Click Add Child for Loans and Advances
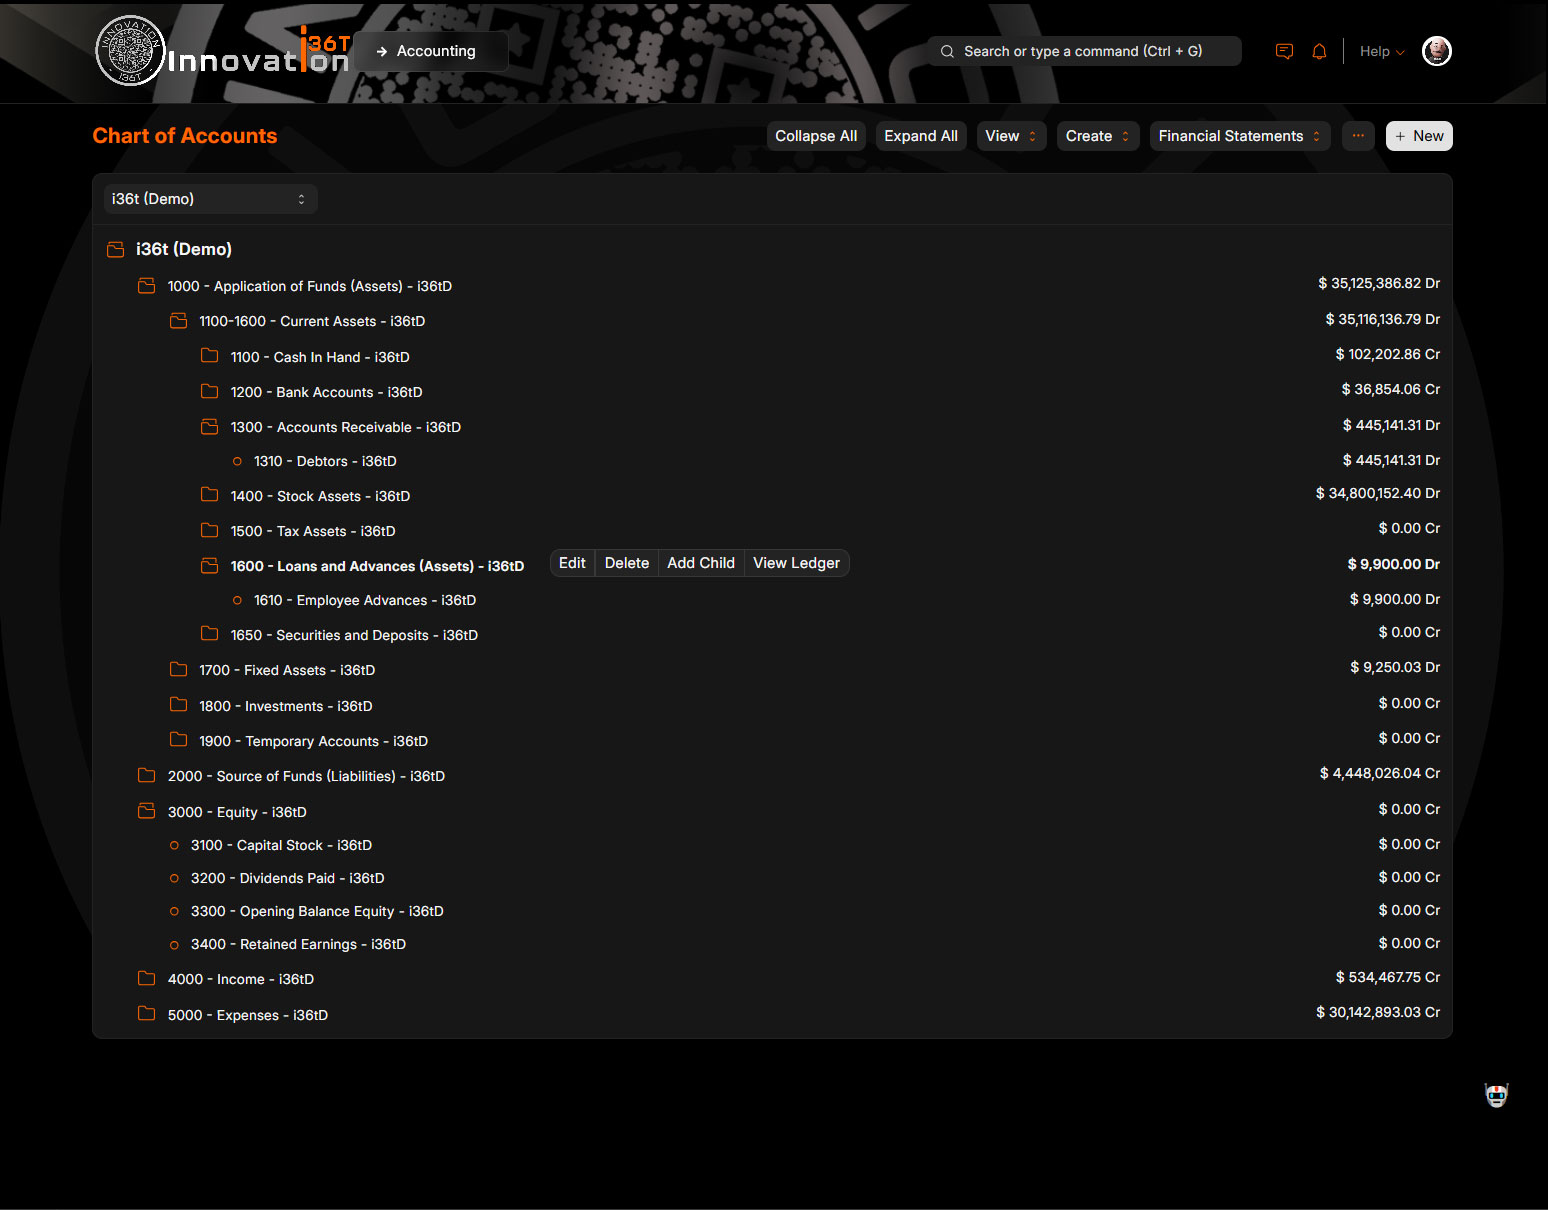Image resolution: width=1548 pixels, height=1210 pixels. pos(700,563)
